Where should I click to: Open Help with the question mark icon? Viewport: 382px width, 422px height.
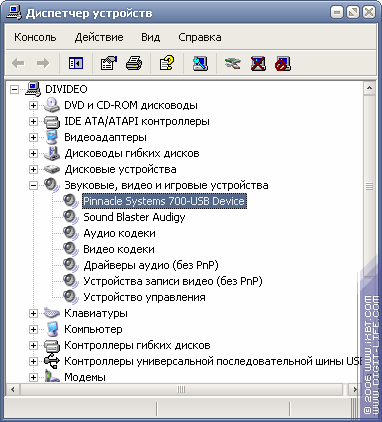pos(167,63)
